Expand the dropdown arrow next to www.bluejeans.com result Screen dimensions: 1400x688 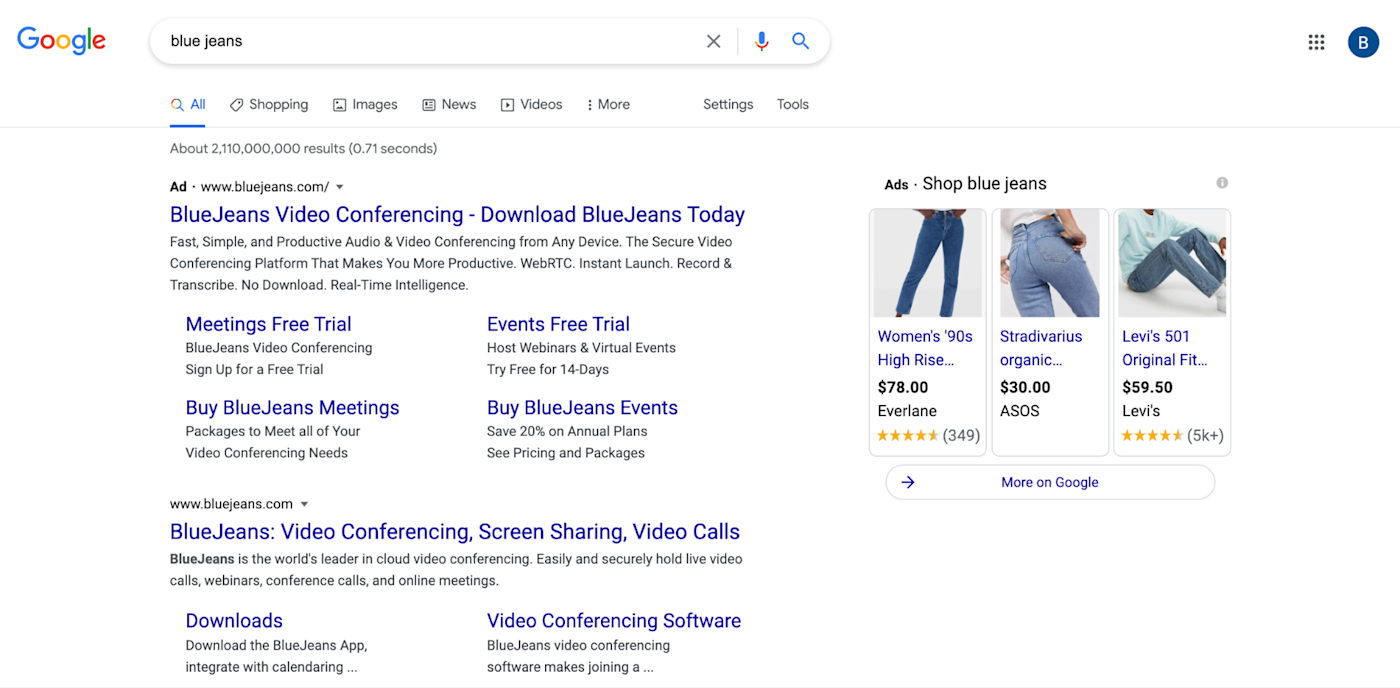(x=305, y=504)
